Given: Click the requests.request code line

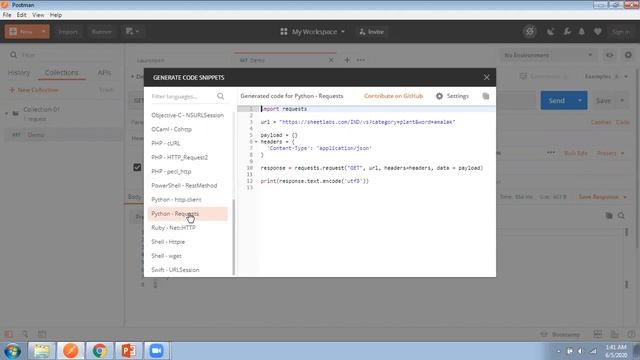Looking at the screenshot, I should pos(372,168).
